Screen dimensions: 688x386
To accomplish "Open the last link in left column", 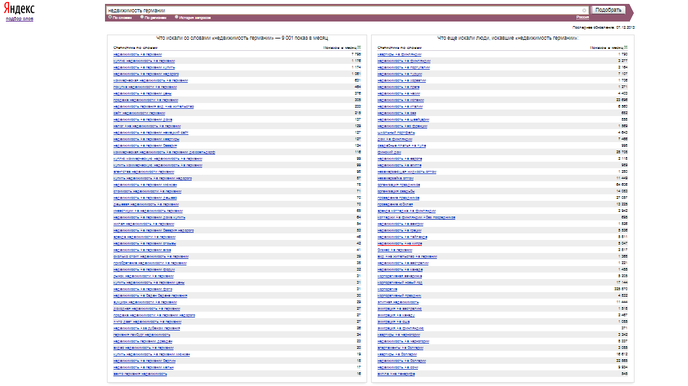I will 140,374.
